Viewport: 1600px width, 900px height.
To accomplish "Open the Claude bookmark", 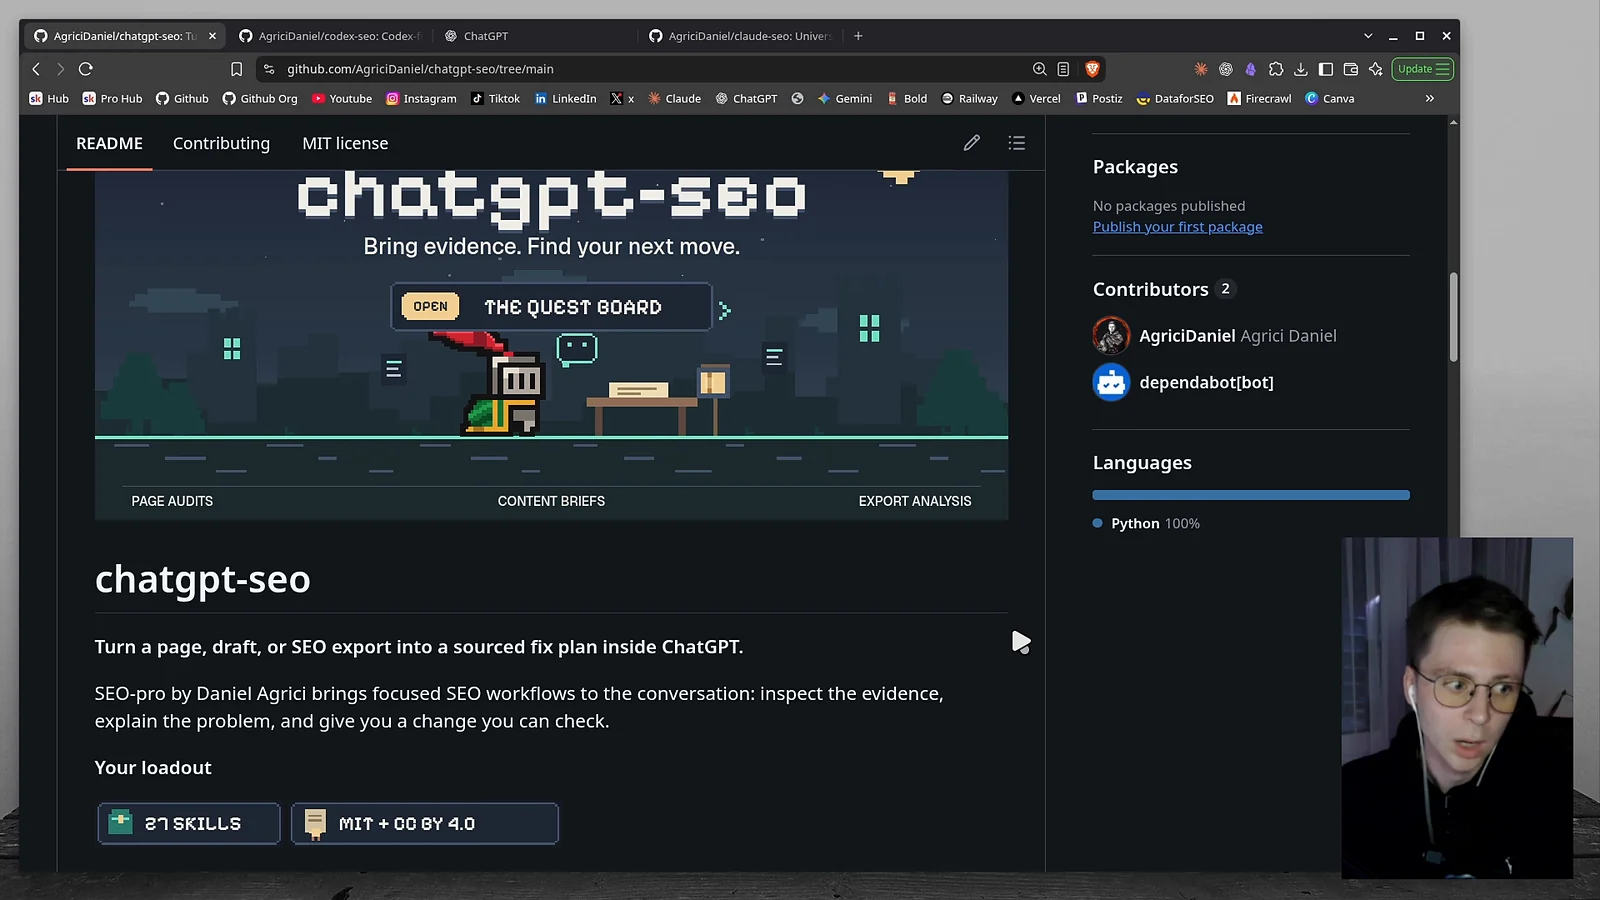I will coord(674,99).
